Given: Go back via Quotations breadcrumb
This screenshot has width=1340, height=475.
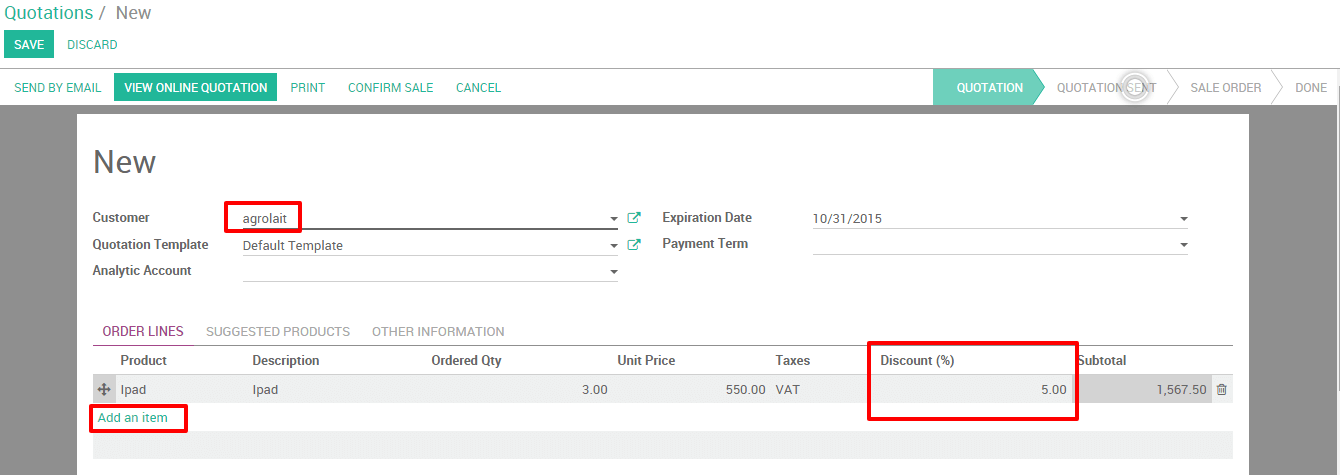Looking at the screenshot, I should [x=48, y=13].
